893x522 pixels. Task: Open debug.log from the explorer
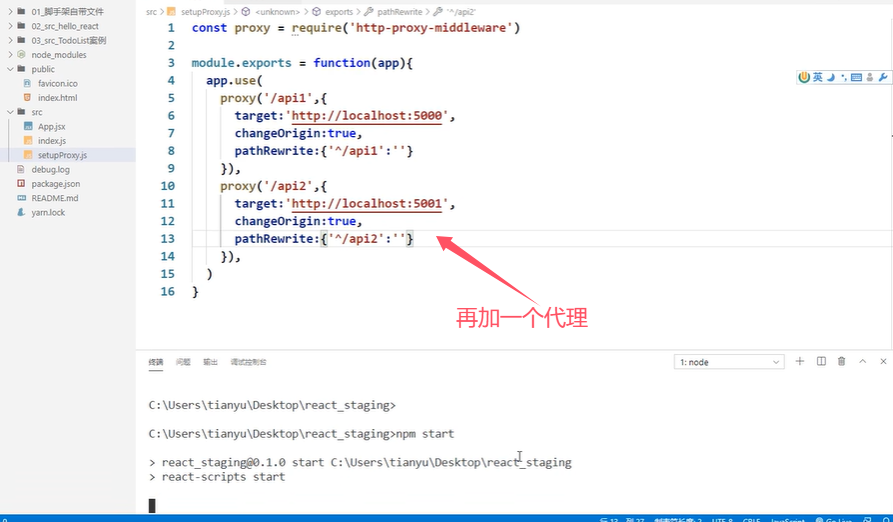pyautogui.click(x=51, y=169)
